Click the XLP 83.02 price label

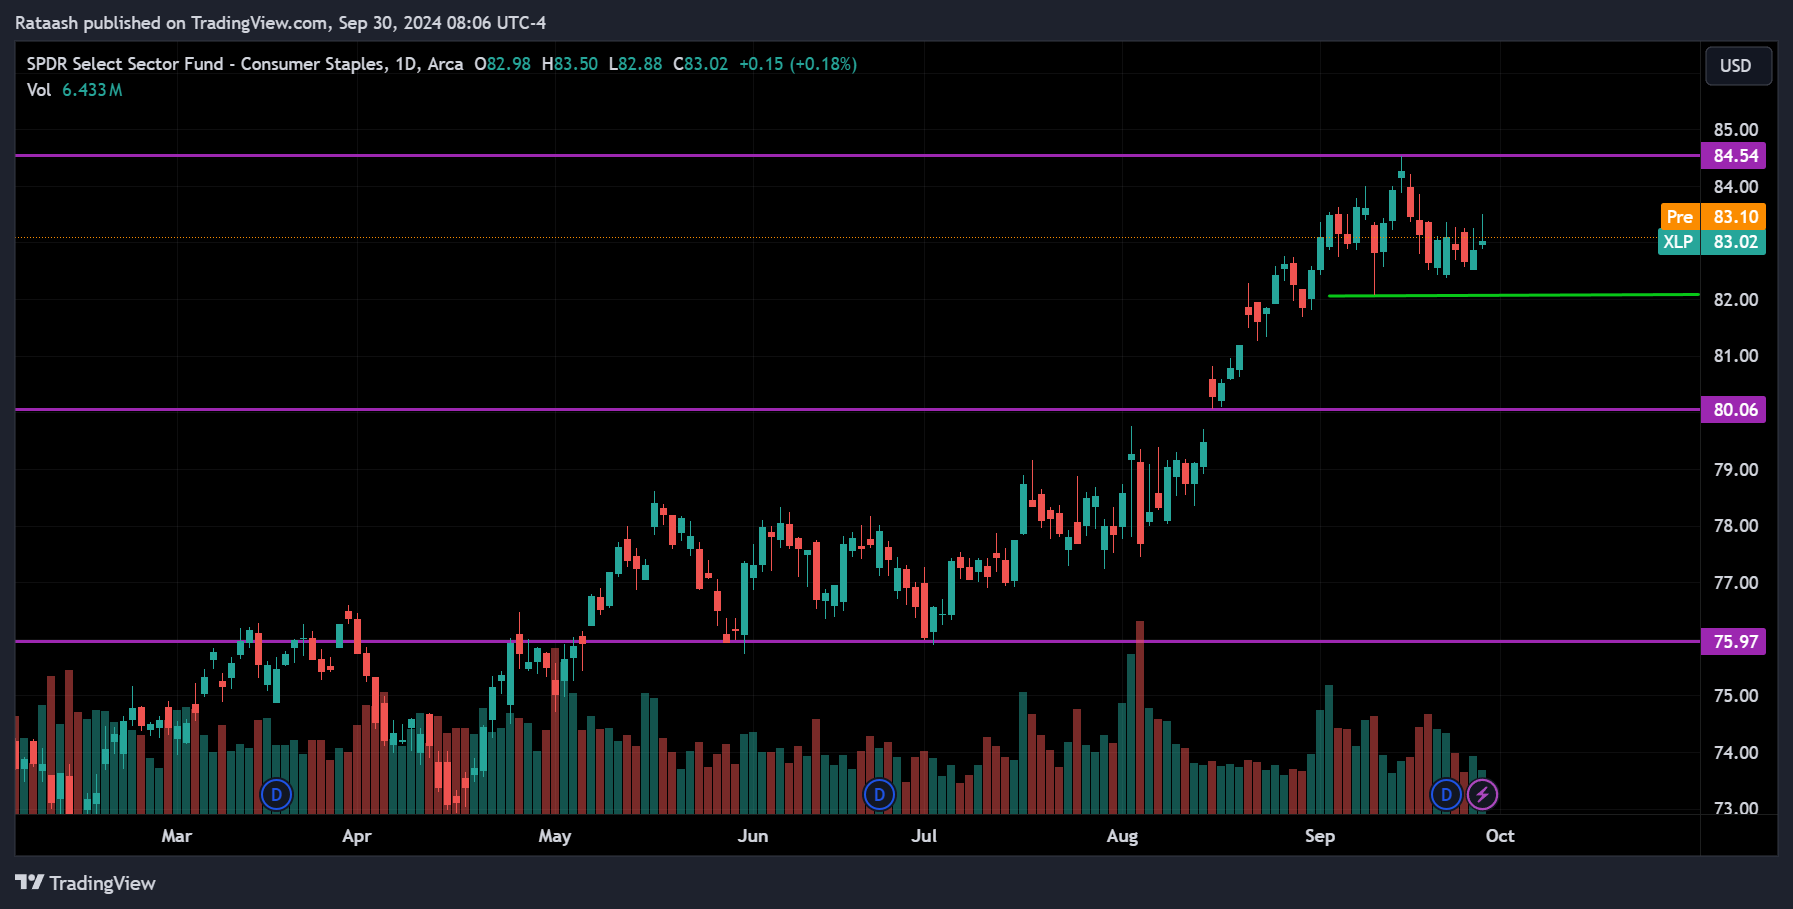click(1712, 242)
